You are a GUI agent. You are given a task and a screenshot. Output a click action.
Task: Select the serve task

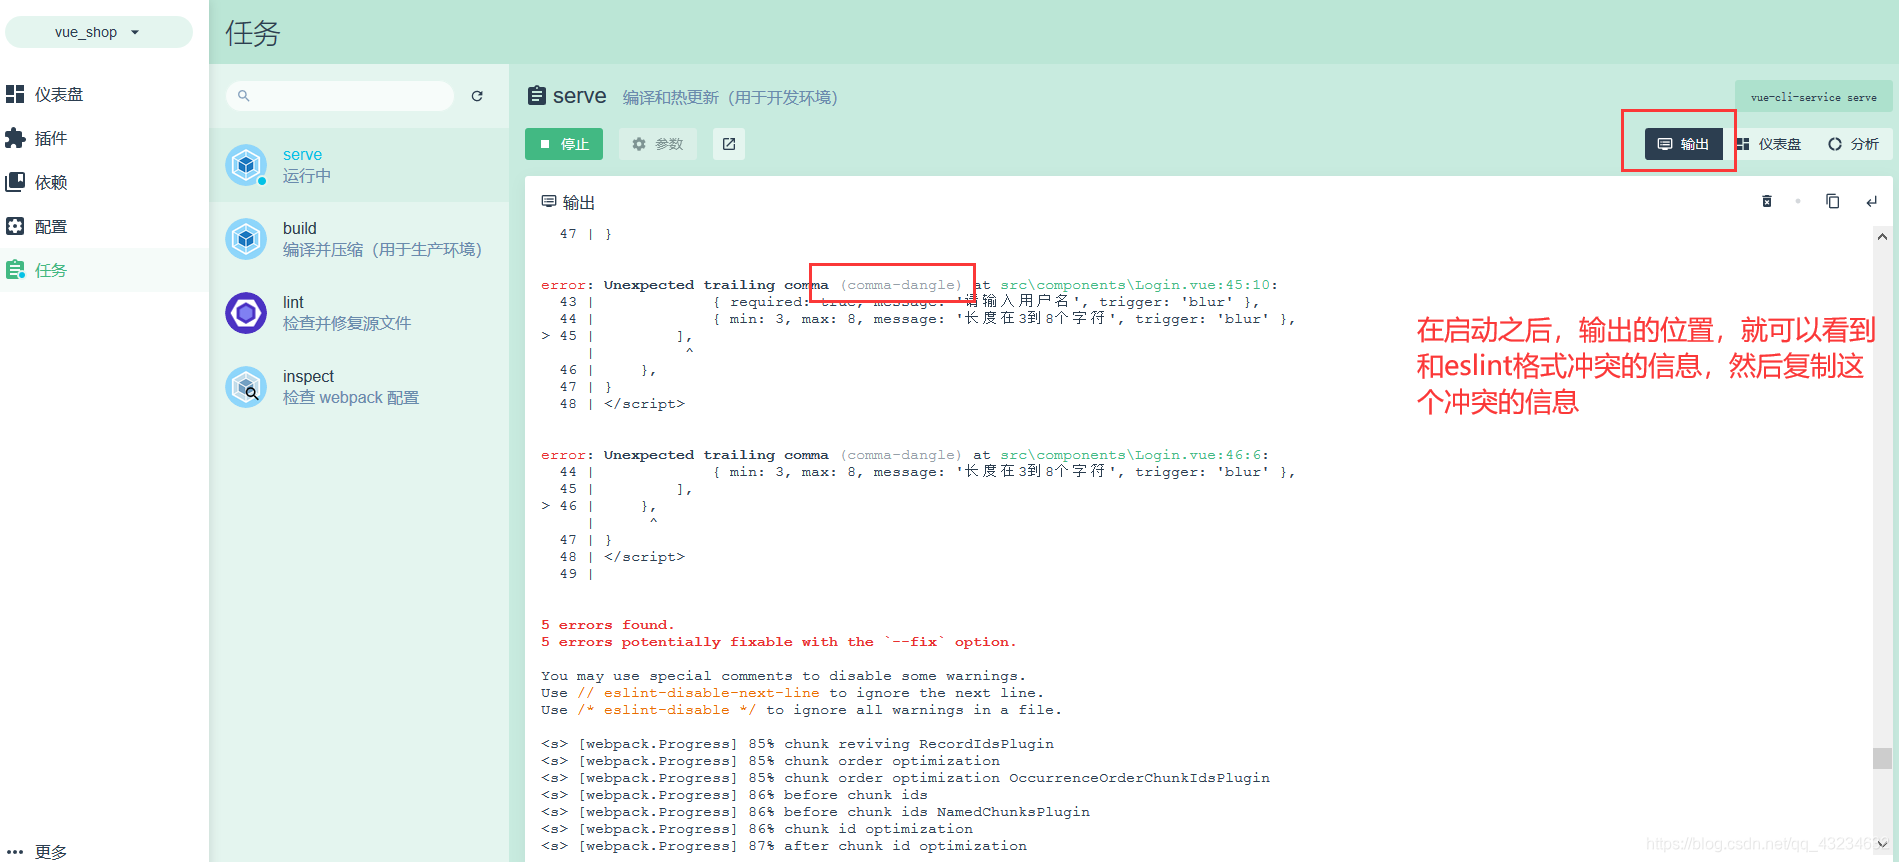coord(359,165)
